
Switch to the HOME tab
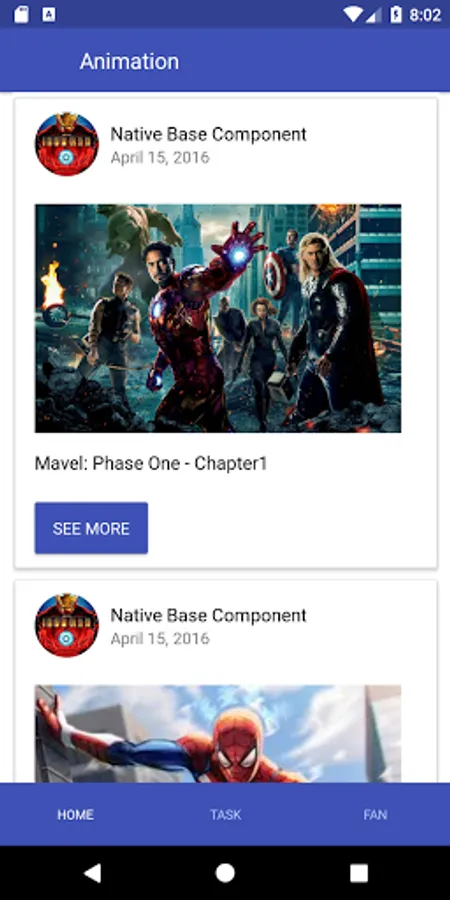tap(75, 814)
